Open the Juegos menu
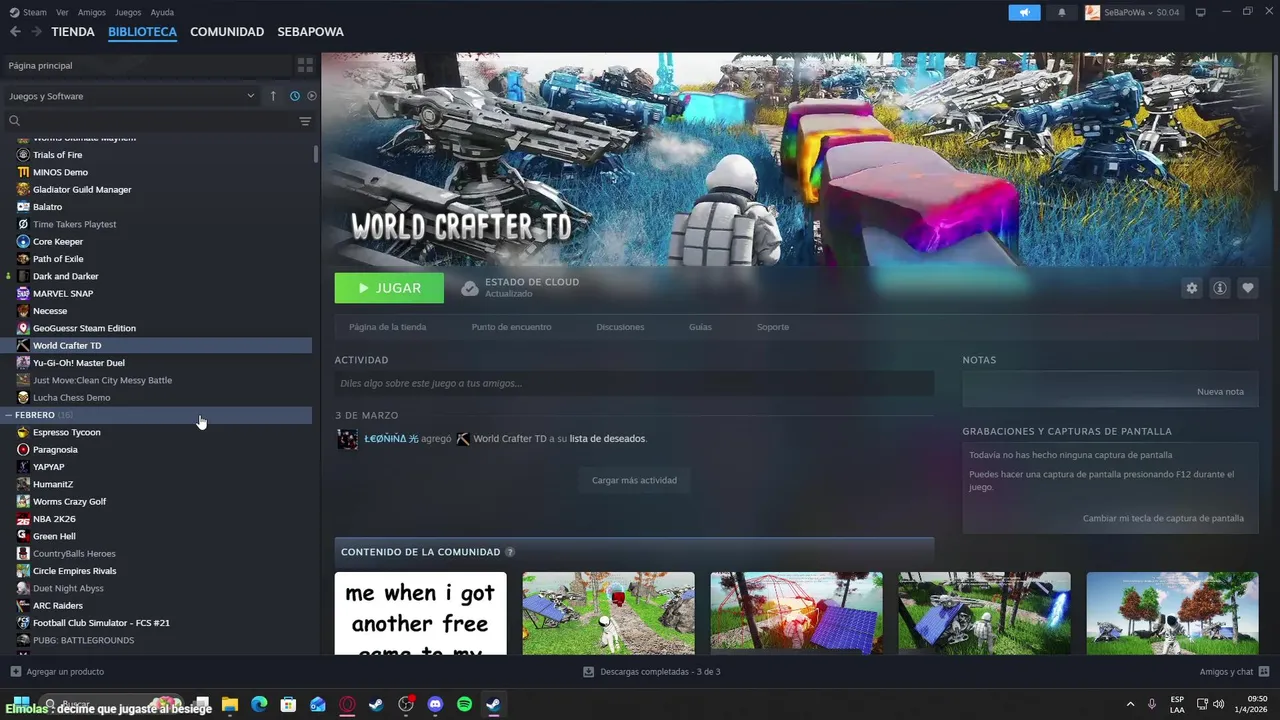 point(128,12)
